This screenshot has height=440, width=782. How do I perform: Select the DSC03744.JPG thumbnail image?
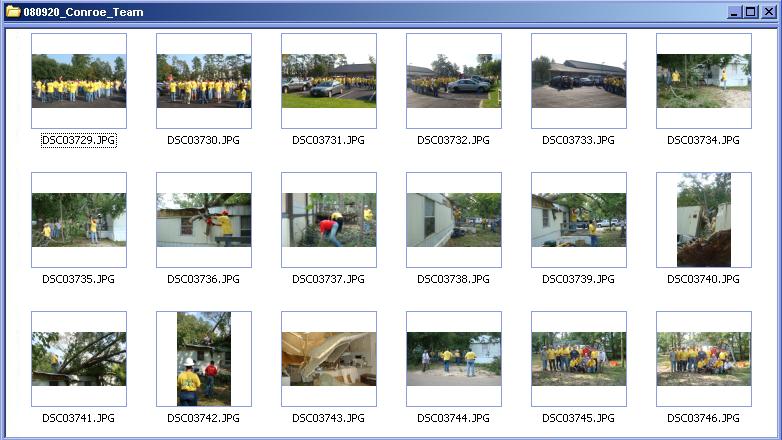point(454,359)
